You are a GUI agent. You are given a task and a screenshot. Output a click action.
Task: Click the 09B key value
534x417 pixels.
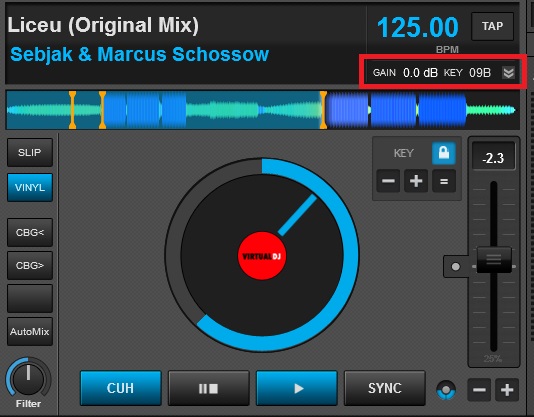pyautogui.click(x=480, y=73)
